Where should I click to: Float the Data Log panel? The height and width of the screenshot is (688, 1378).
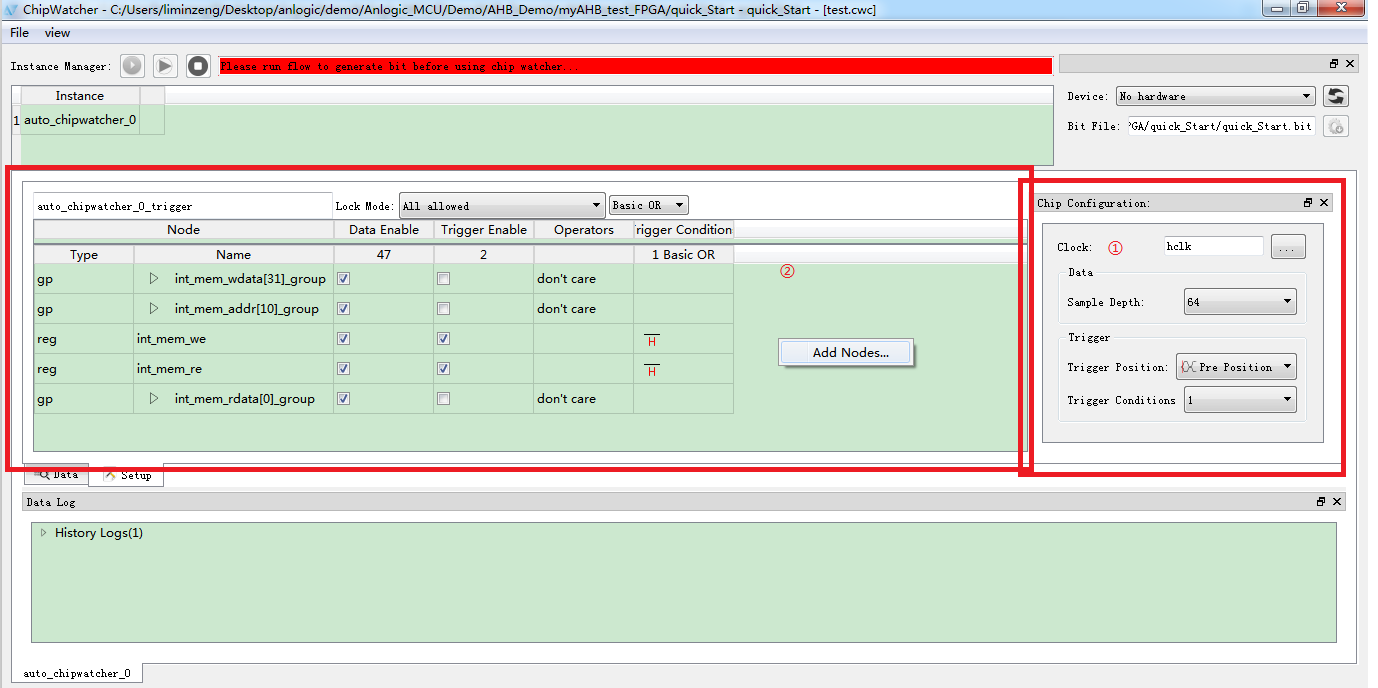pyautogui.click(x=1321, y=502)
